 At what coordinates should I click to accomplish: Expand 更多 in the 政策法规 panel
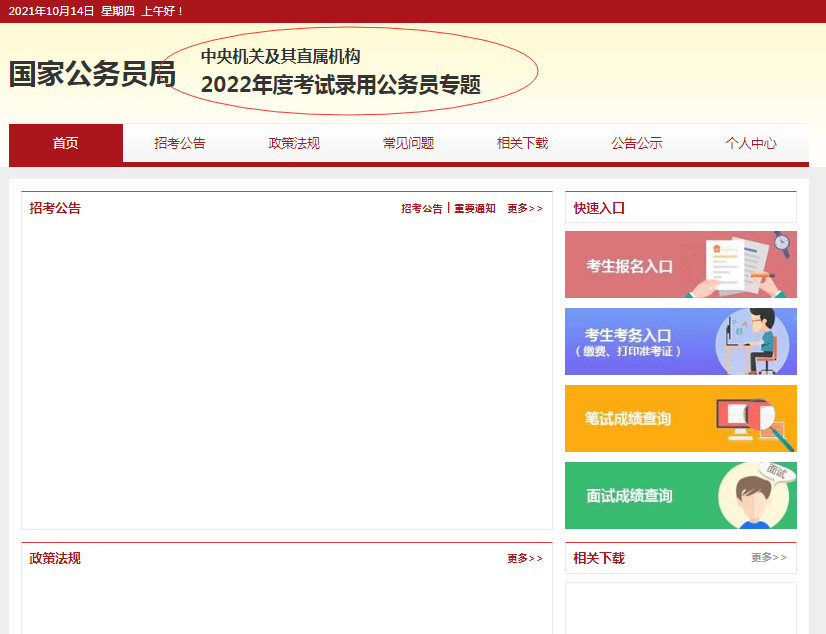[x=524, y=559]
